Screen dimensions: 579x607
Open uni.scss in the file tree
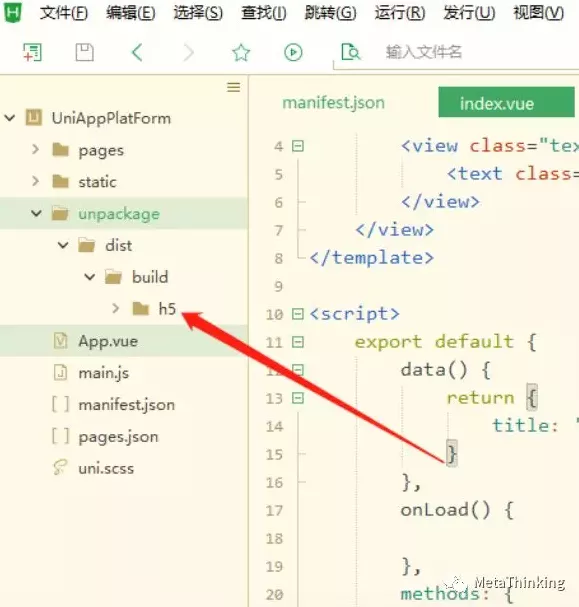pyautogui.click(x=106, y=469)
